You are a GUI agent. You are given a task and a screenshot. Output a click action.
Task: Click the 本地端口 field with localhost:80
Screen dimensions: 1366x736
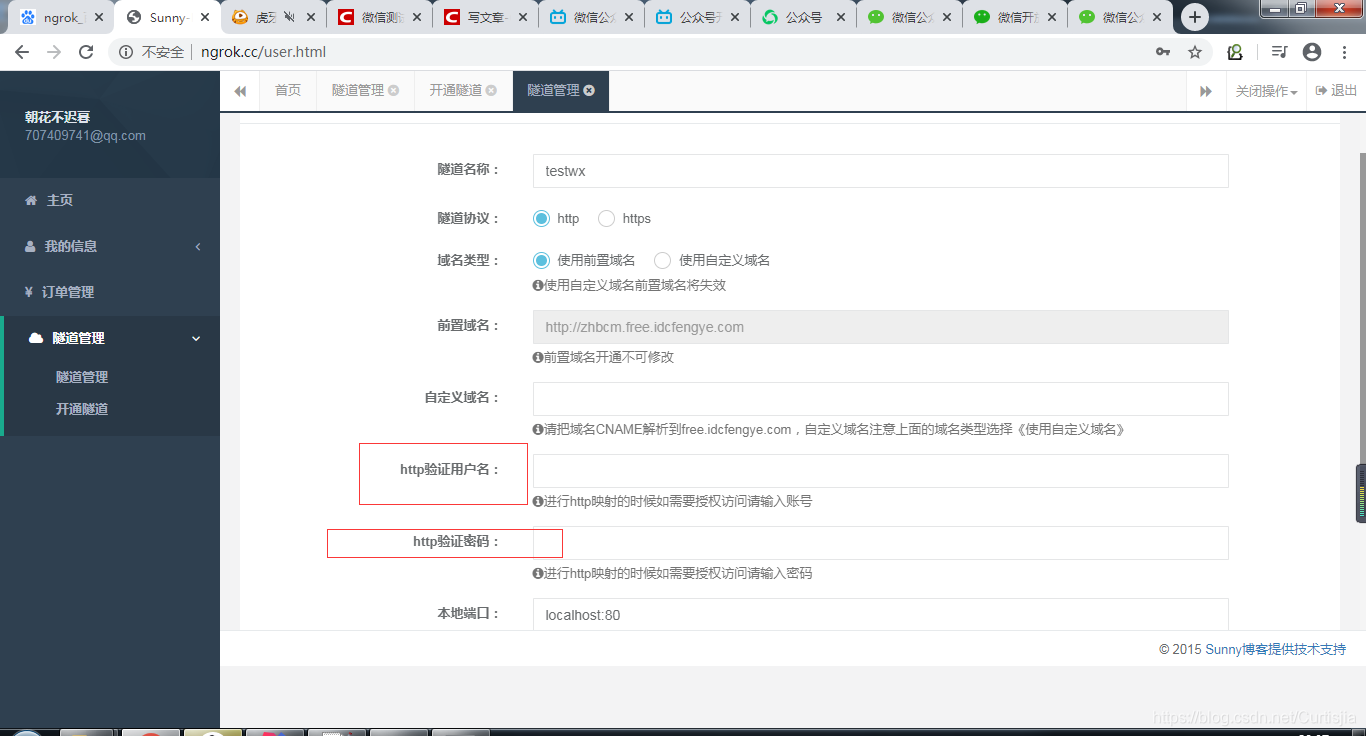[x=880, y=615]
